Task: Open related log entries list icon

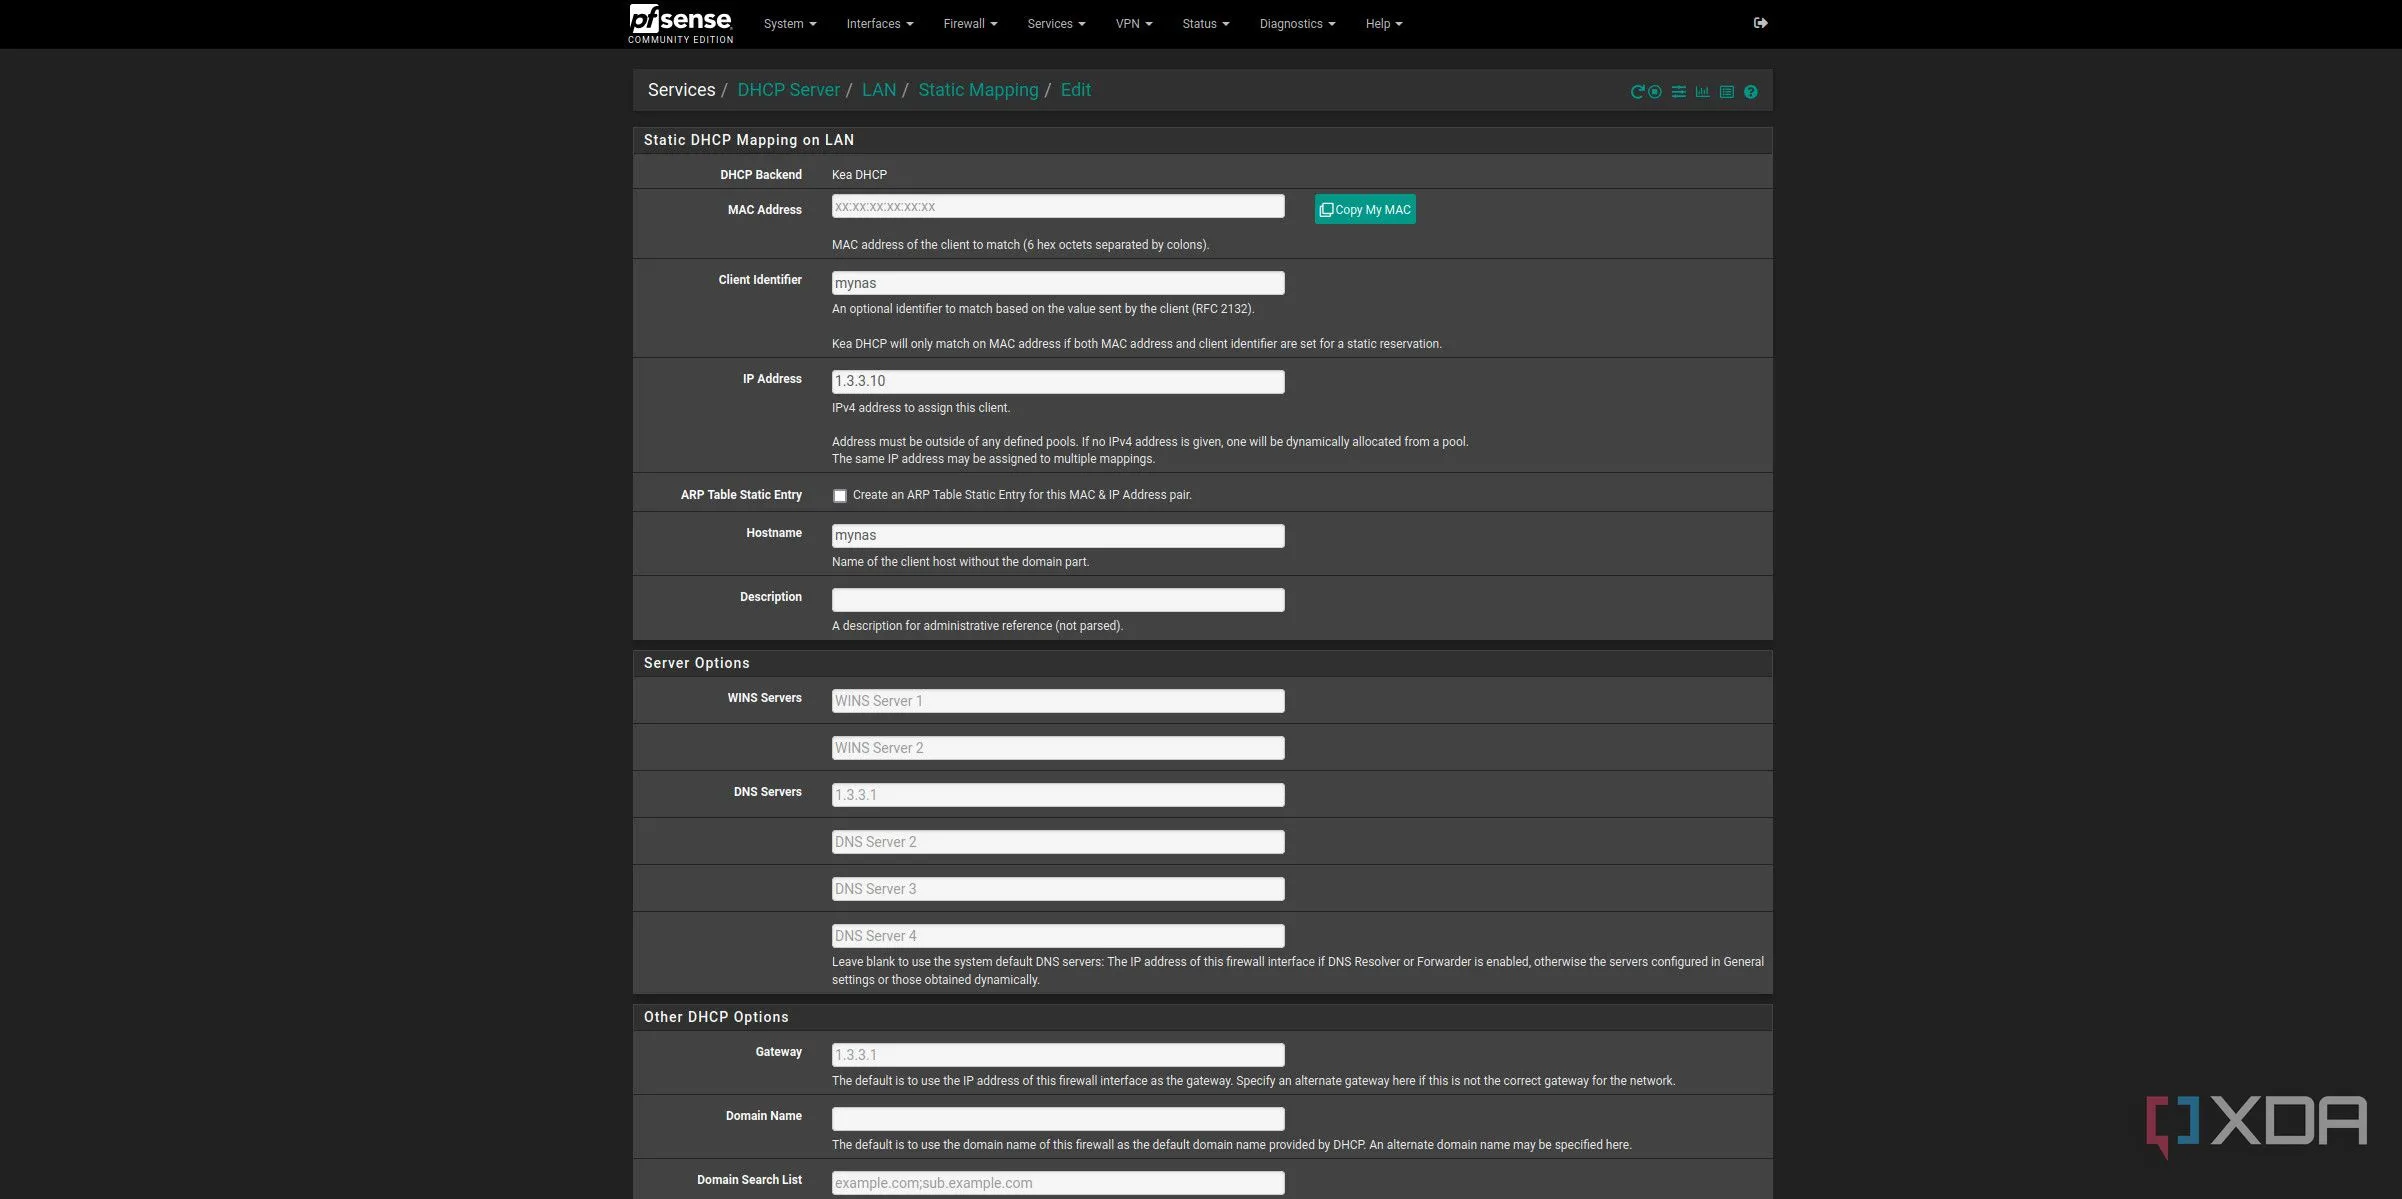Action: [x=1727, y=92]
